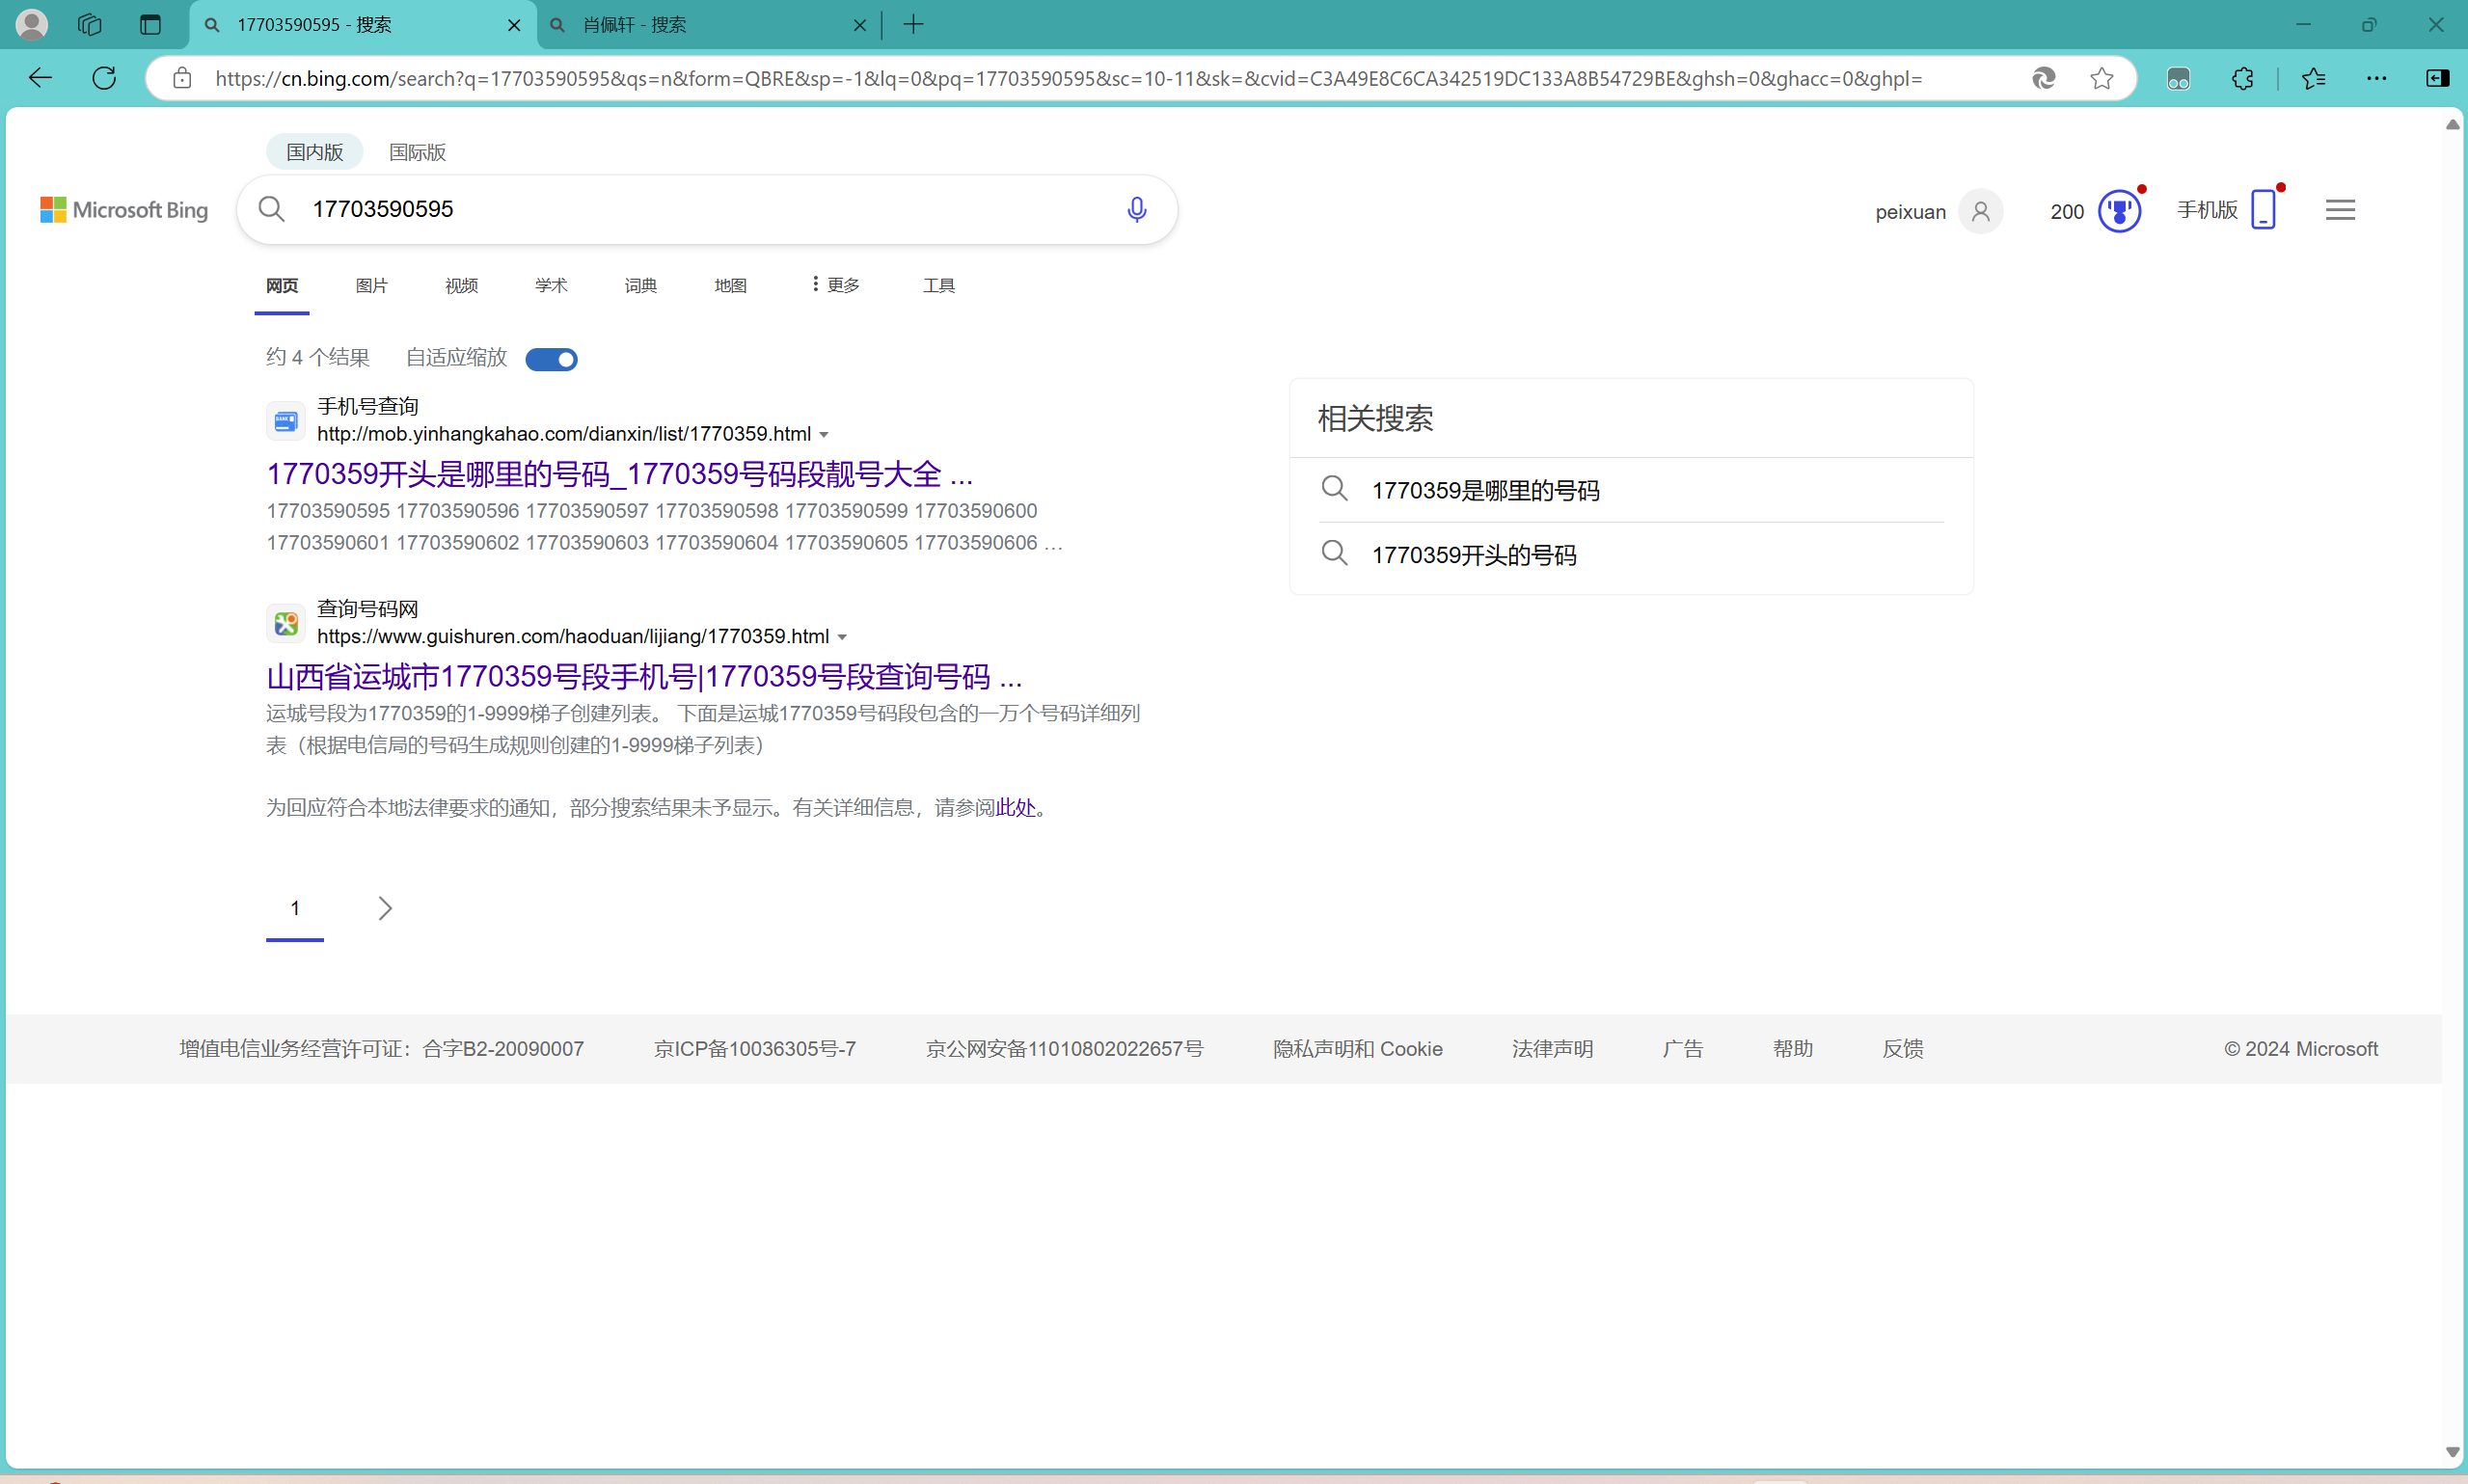Switch to the 词典 results tab
The height and width of the screenshot is (1484, 2468).
pos(641,285)
